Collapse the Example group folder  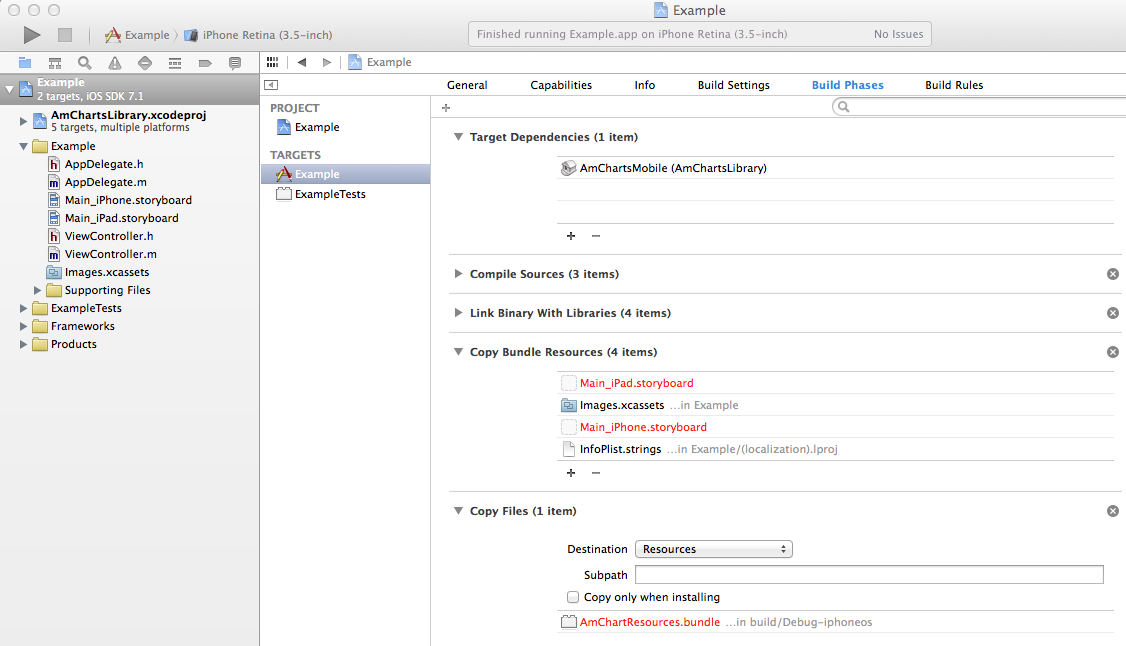point(23,146)
